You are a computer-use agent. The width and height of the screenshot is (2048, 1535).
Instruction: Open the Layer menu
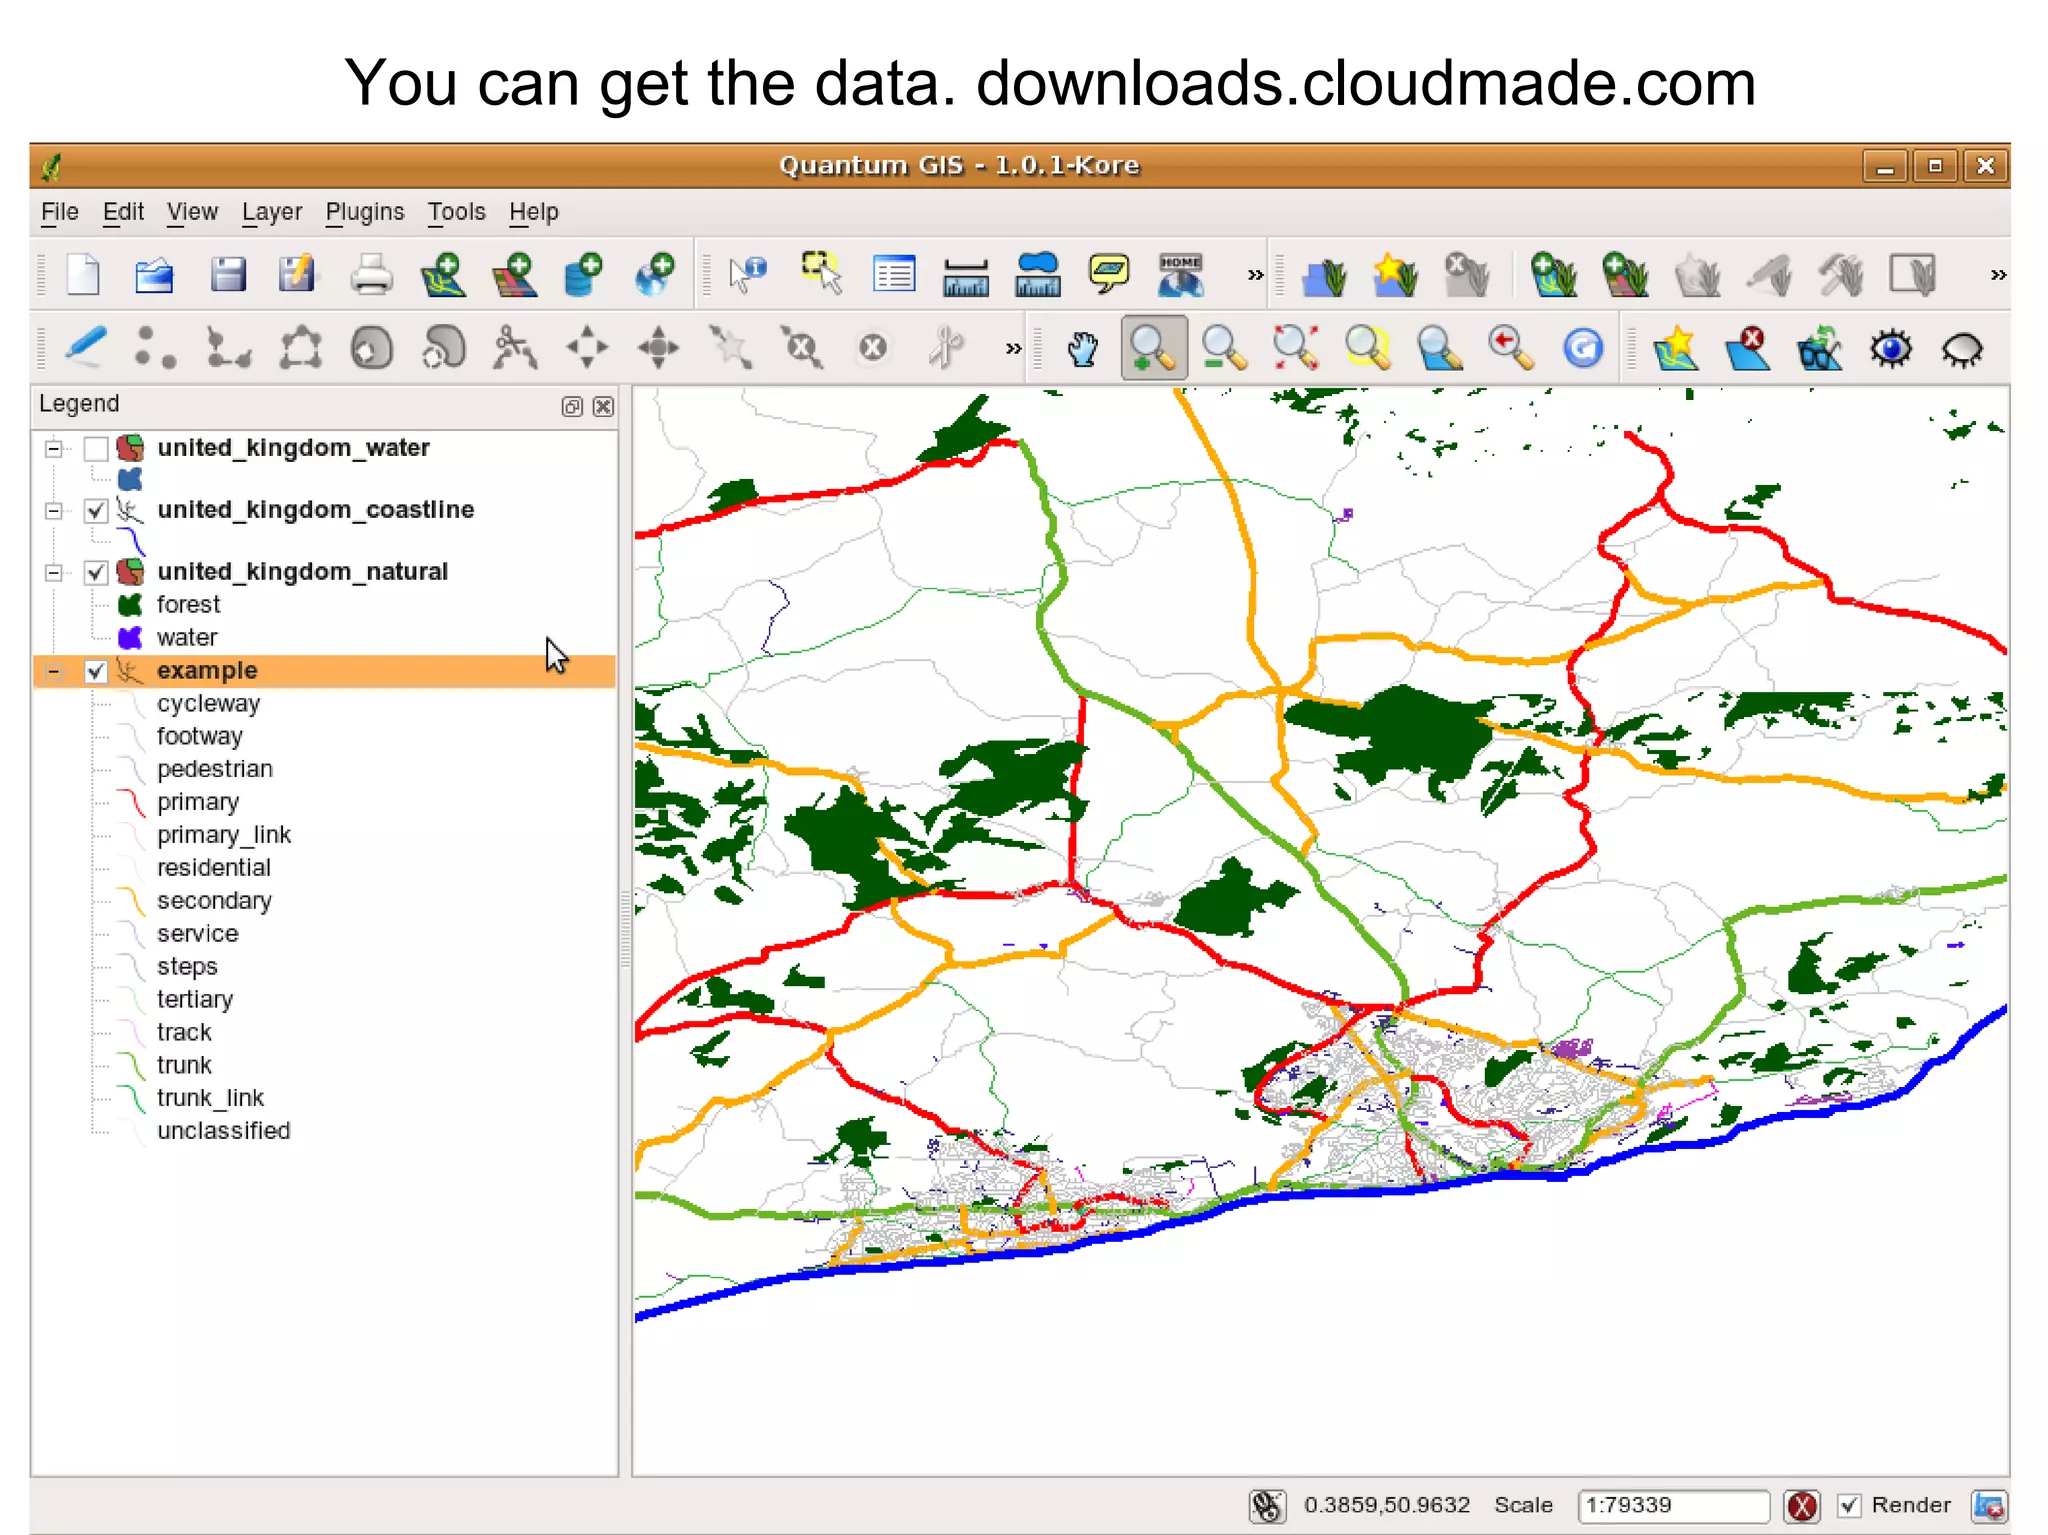[272, 212]
